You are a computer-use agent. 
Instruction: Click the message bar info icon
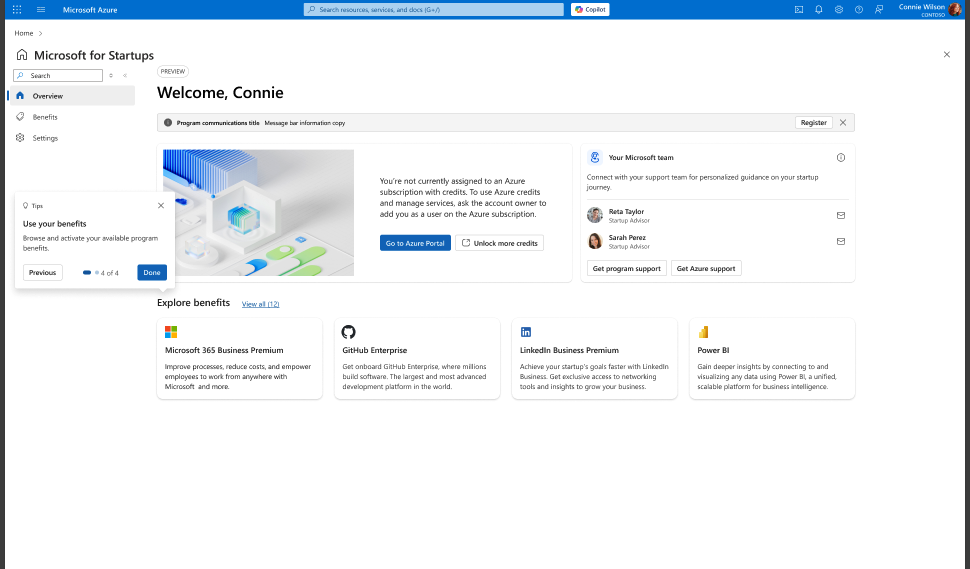tap(168, 122)
